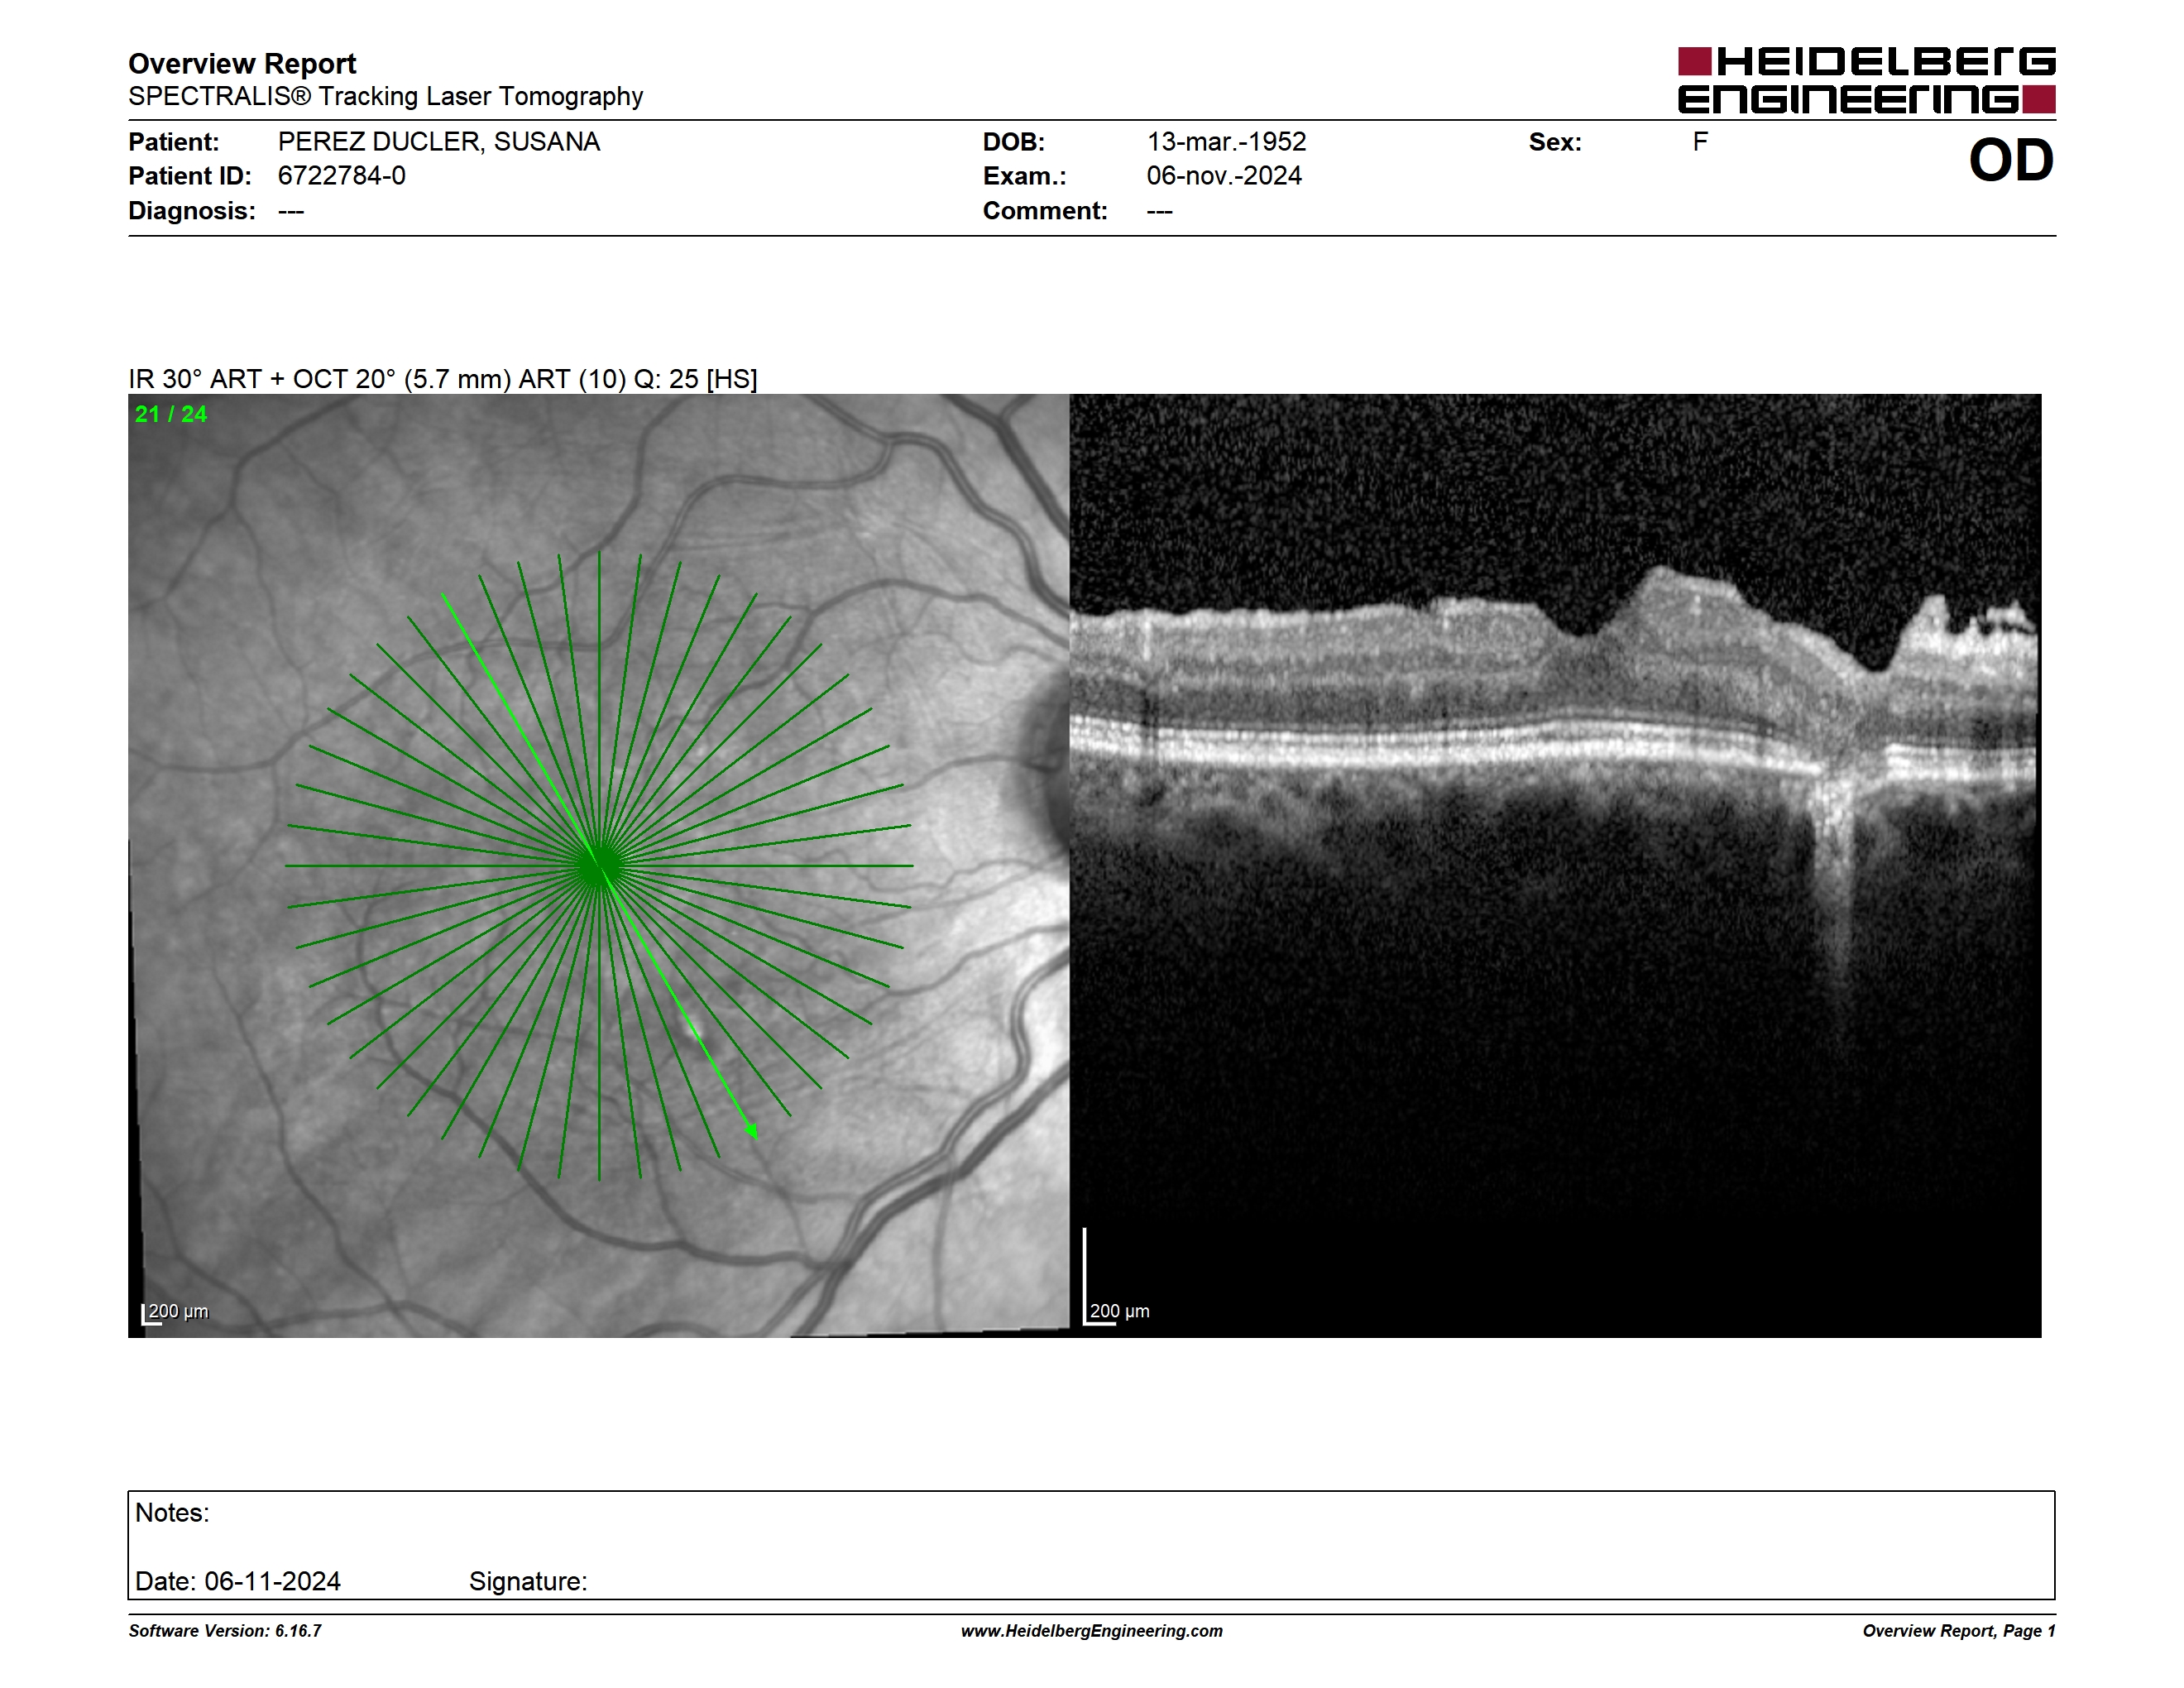Click the 'Sex:' label

pos(1555,142)
